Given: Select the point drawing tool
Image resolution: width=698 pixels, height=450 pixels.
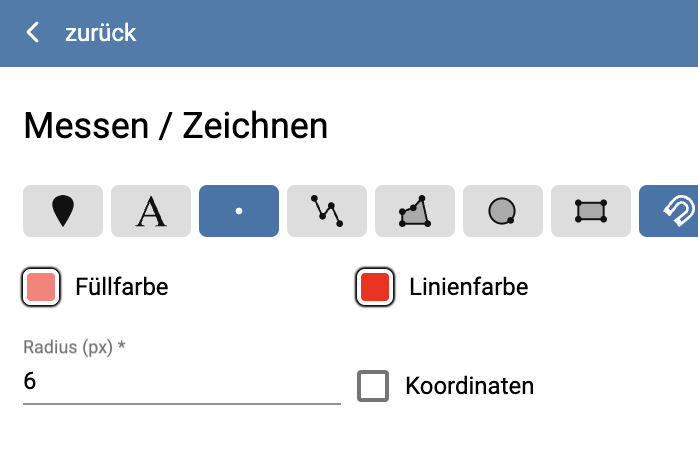Looking at the screenshot, I should tap(239, 211).
